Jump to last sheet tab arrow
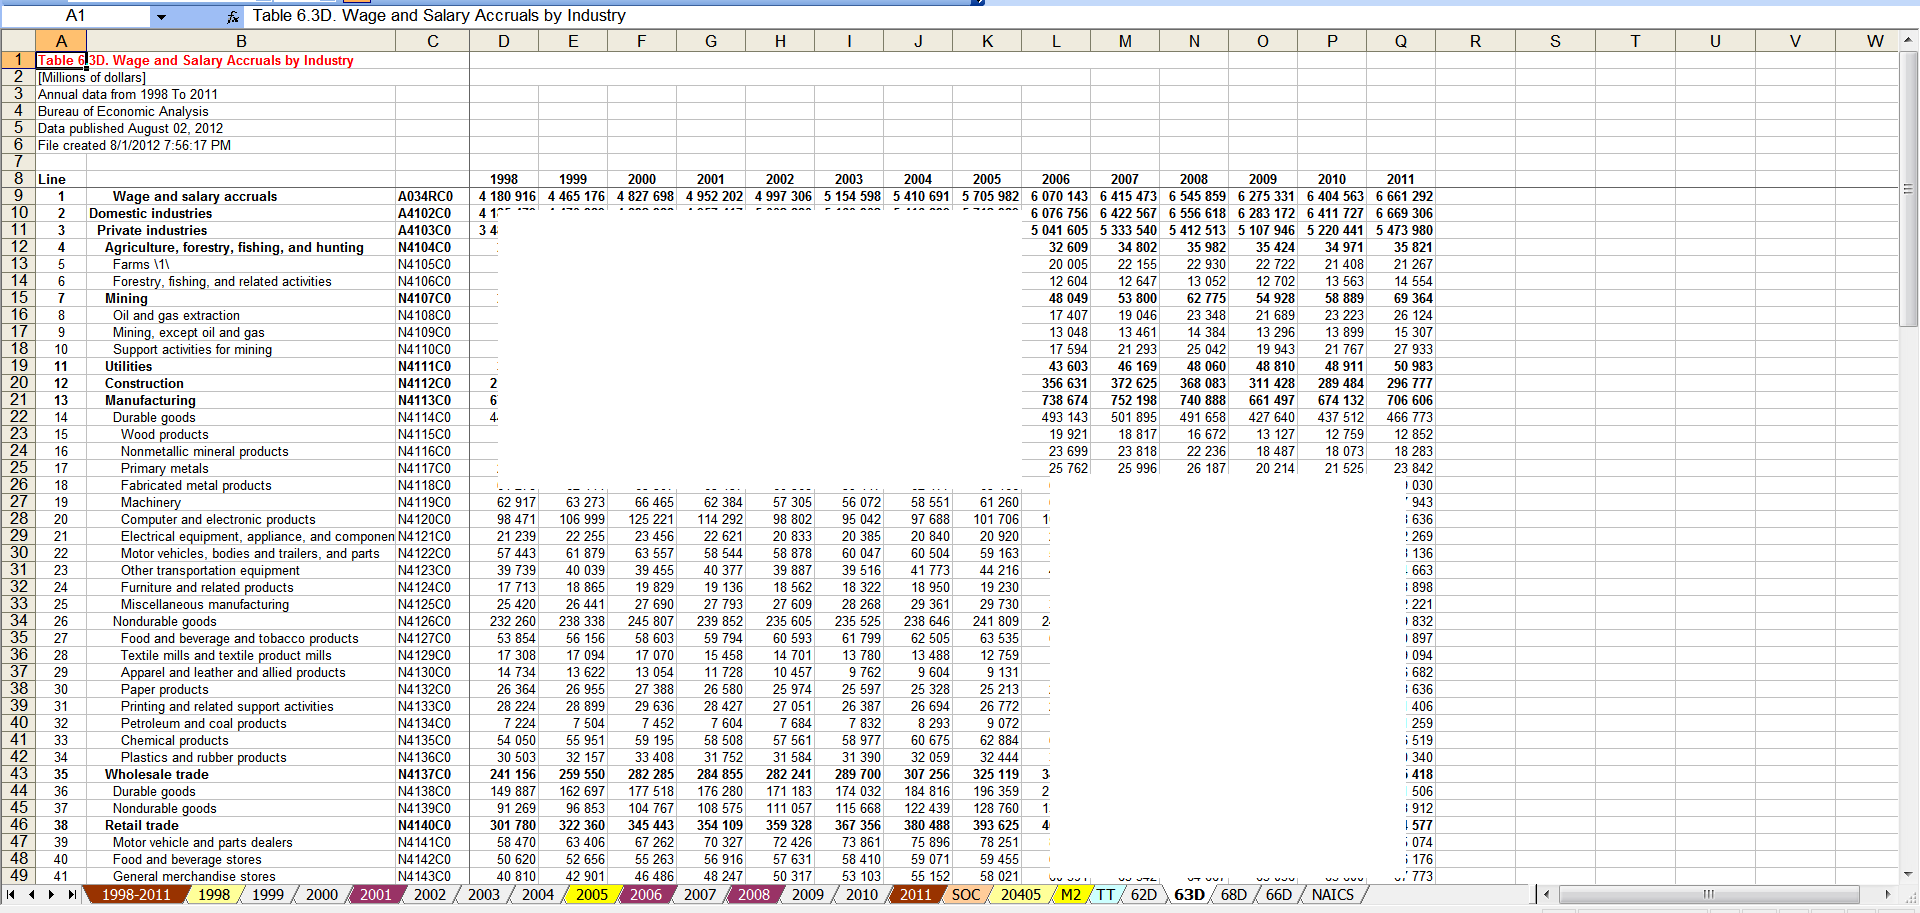 point(71,895)
